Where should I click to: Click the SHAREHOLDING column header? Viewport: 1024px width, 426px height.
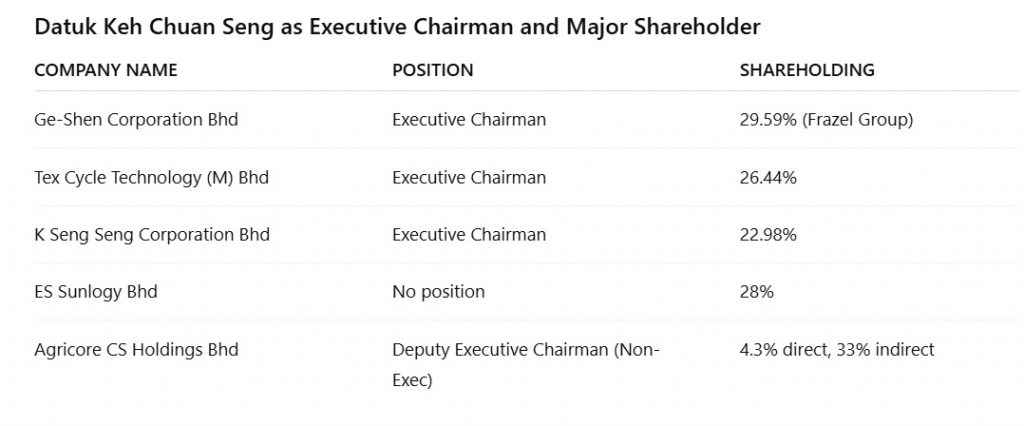point(806,70)
